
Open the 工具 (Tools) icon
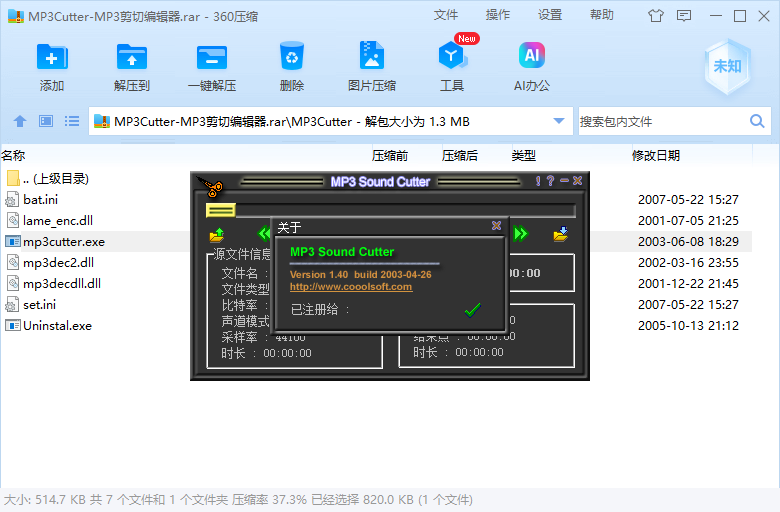[452, 56]
